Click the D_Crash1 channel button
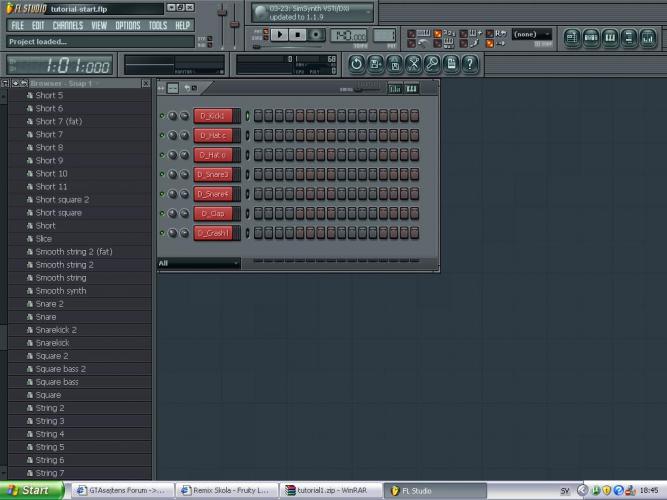Image resolution: width=667 pixels, height=500 pixels. click(216, 233)
